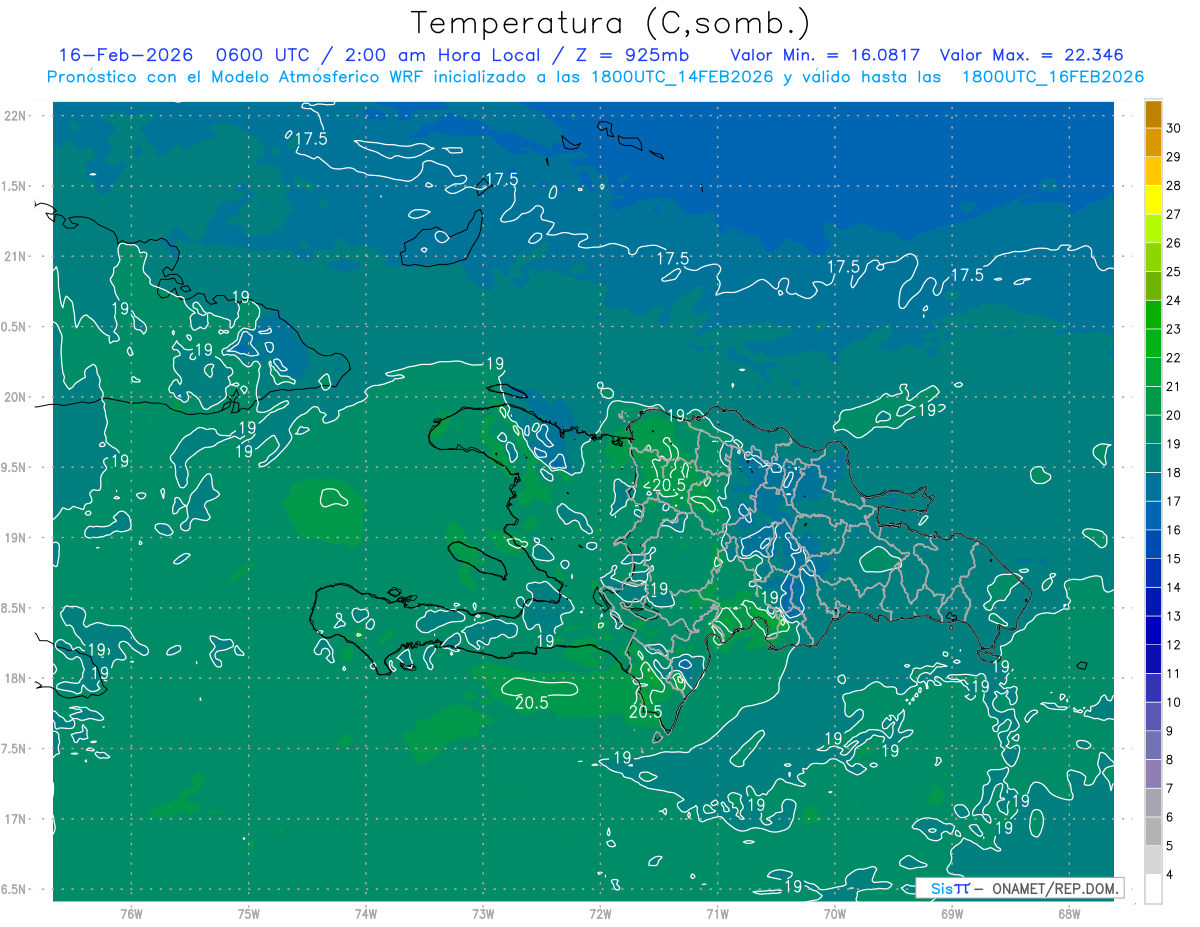1200x927 pixels.
Task: Click the 'Valor Min. = 16.0817' readout
Action: (825, 55)
